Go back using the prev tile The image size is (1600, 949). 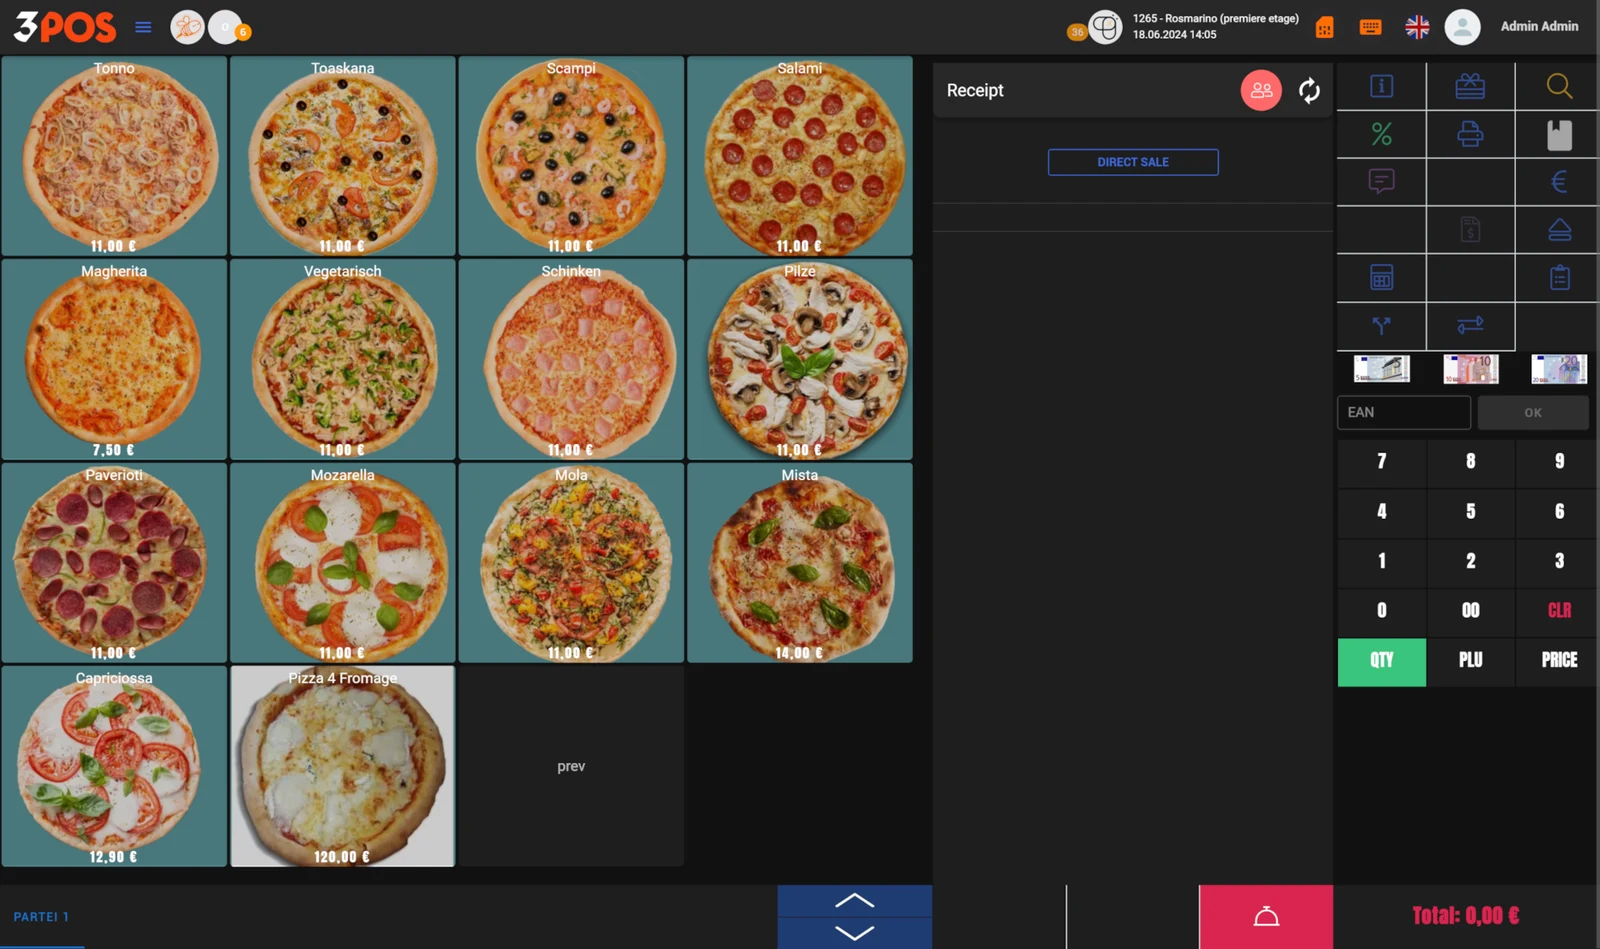pyautogui.click(x=571, y=766)
